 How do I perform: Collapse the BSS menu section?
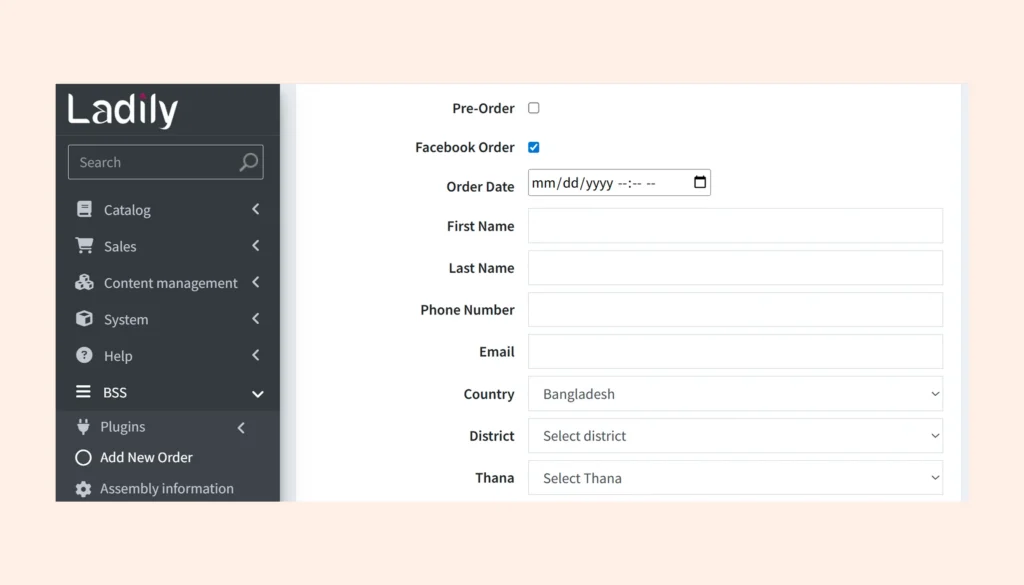tap(257, 393)
